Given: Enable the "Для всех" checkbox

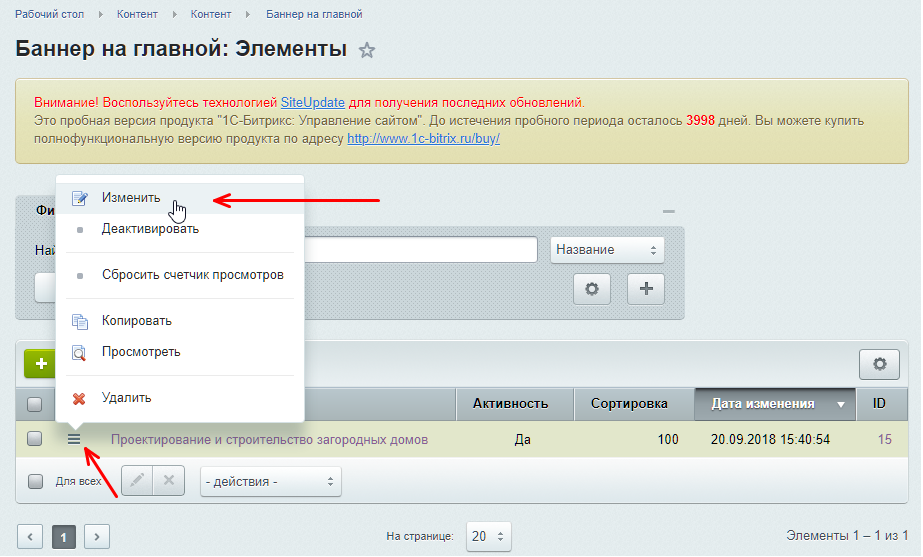Looking at the screenshot, I should click(35, 482).
